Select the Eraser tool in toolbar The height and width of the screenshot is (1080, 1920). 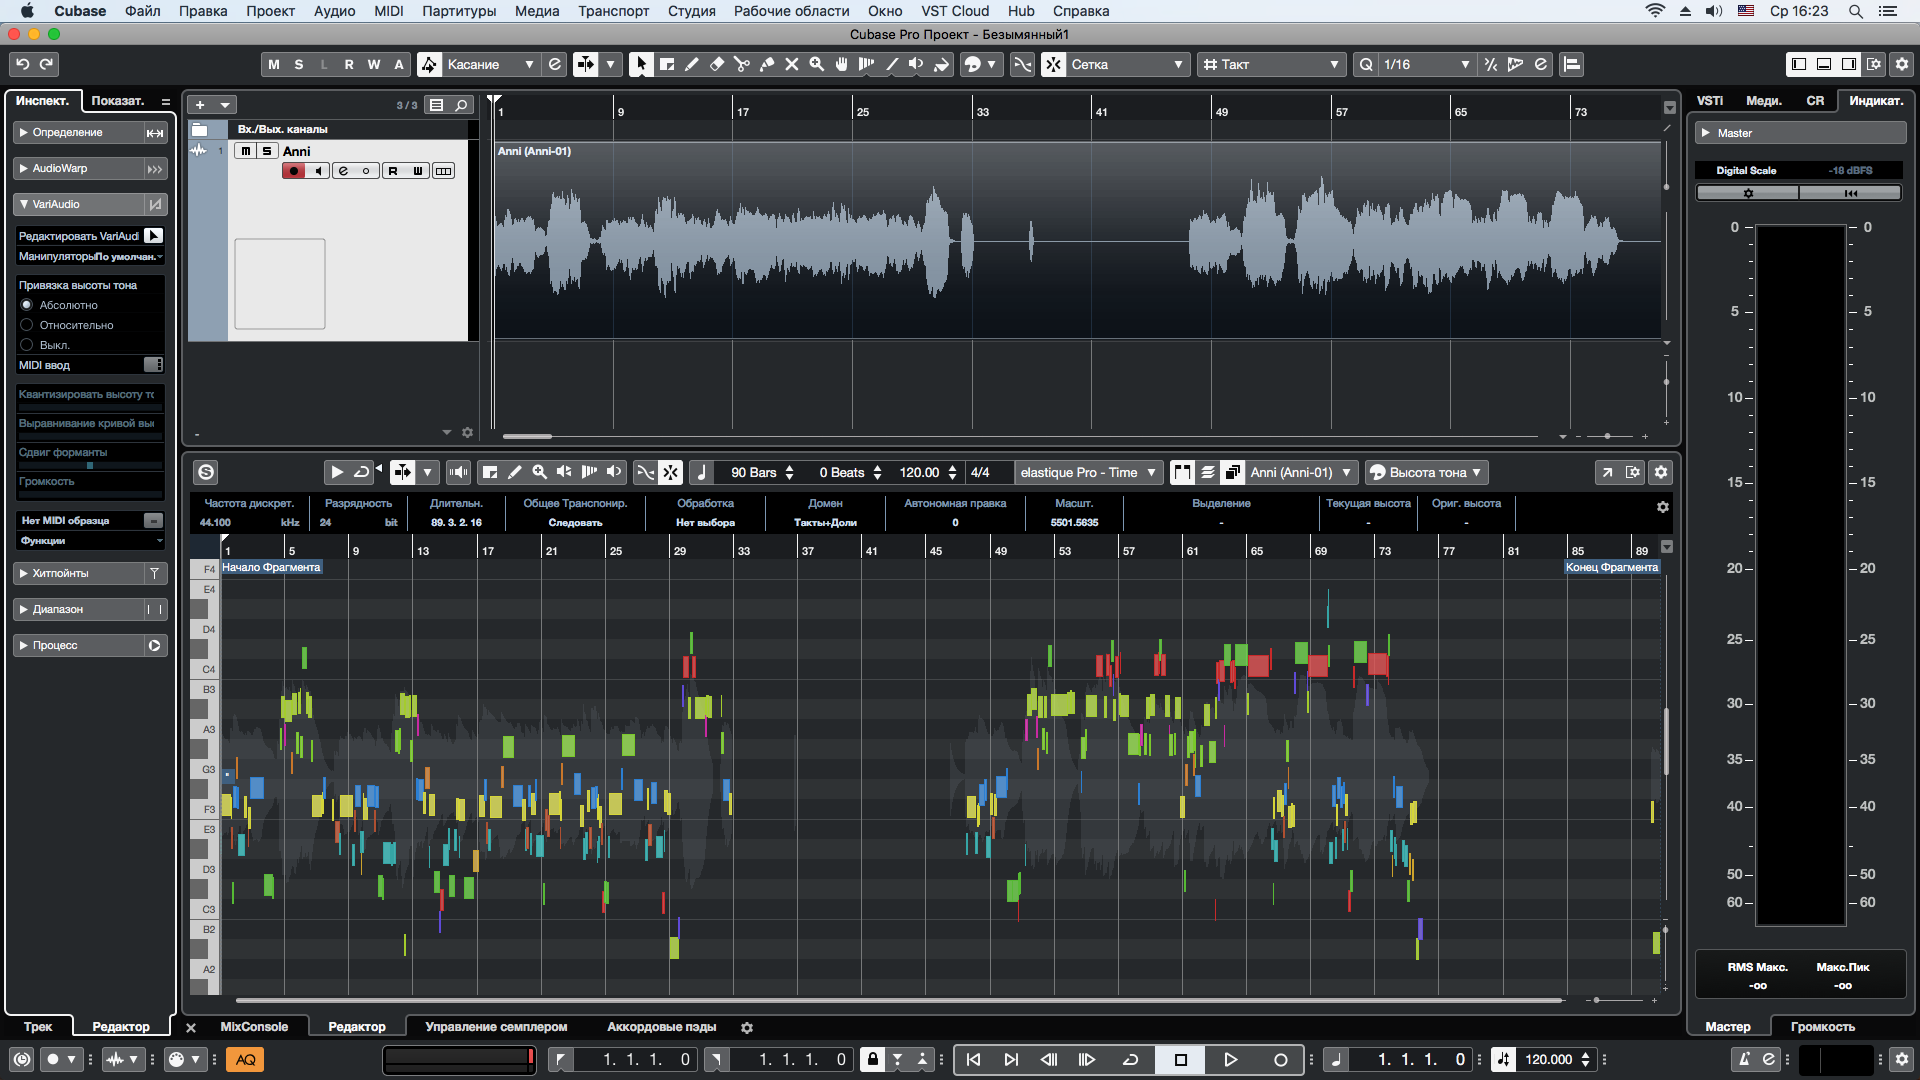tap(717, 64)
